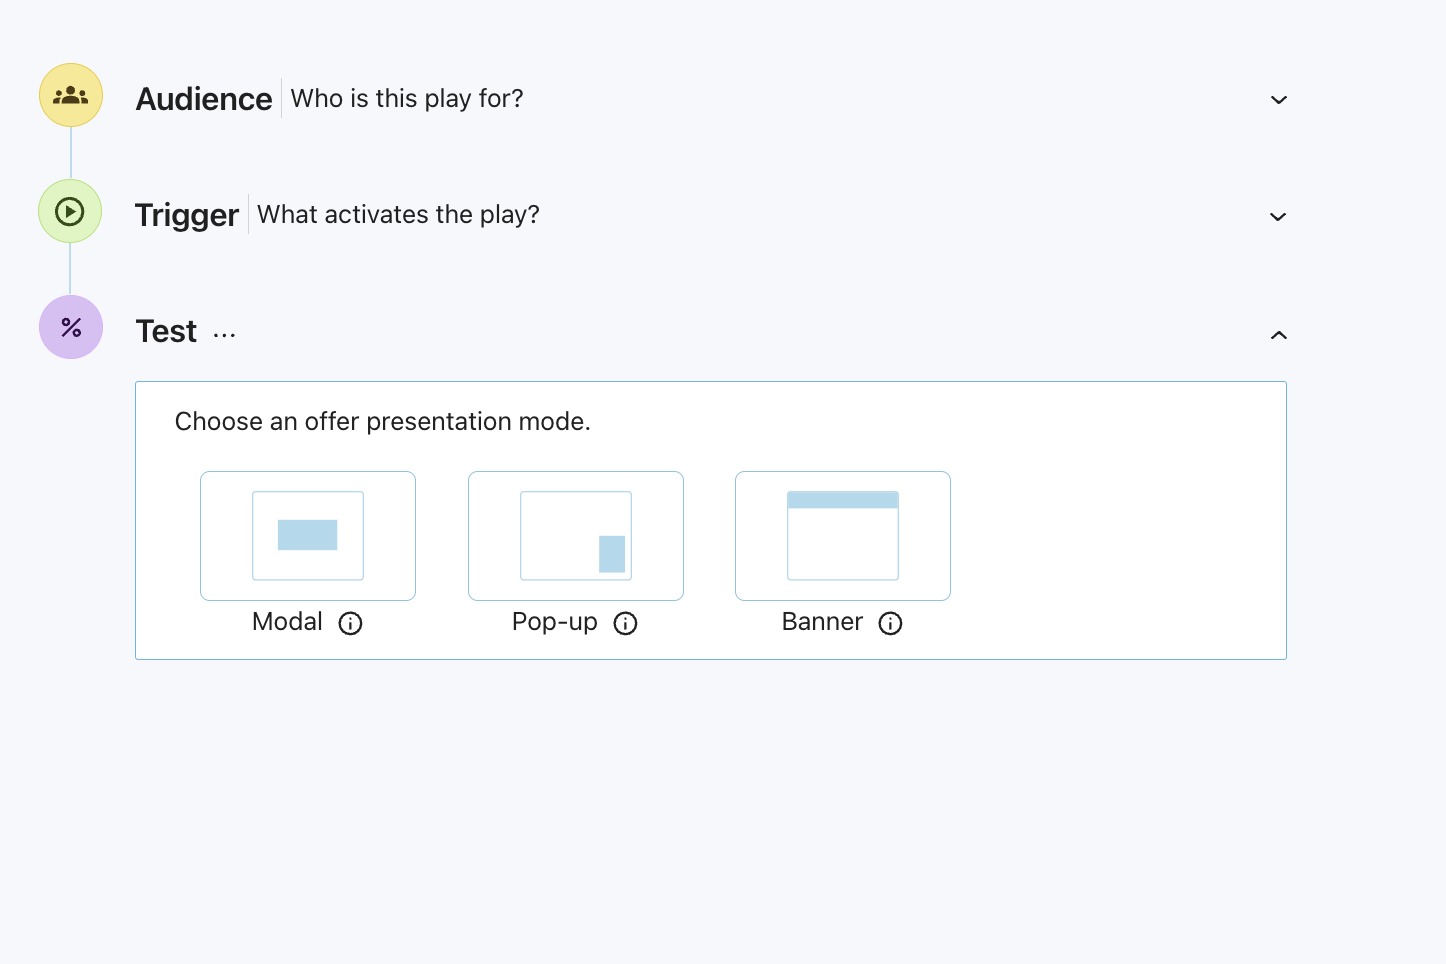
Task: Select the Banner presentation mode card
Action: tap(843, 536)
